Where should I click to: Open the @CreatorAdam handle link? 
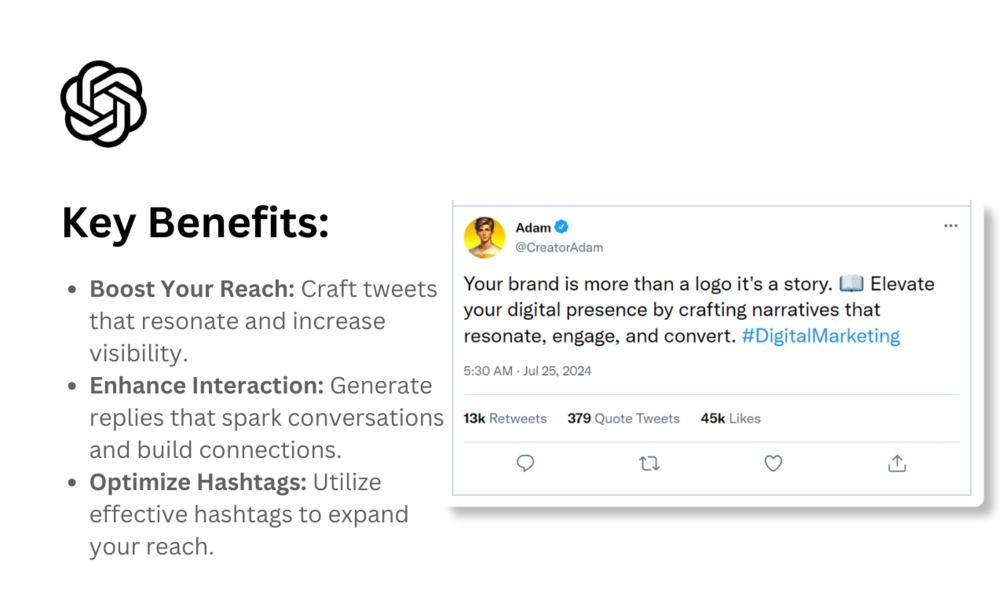[559, 247]
